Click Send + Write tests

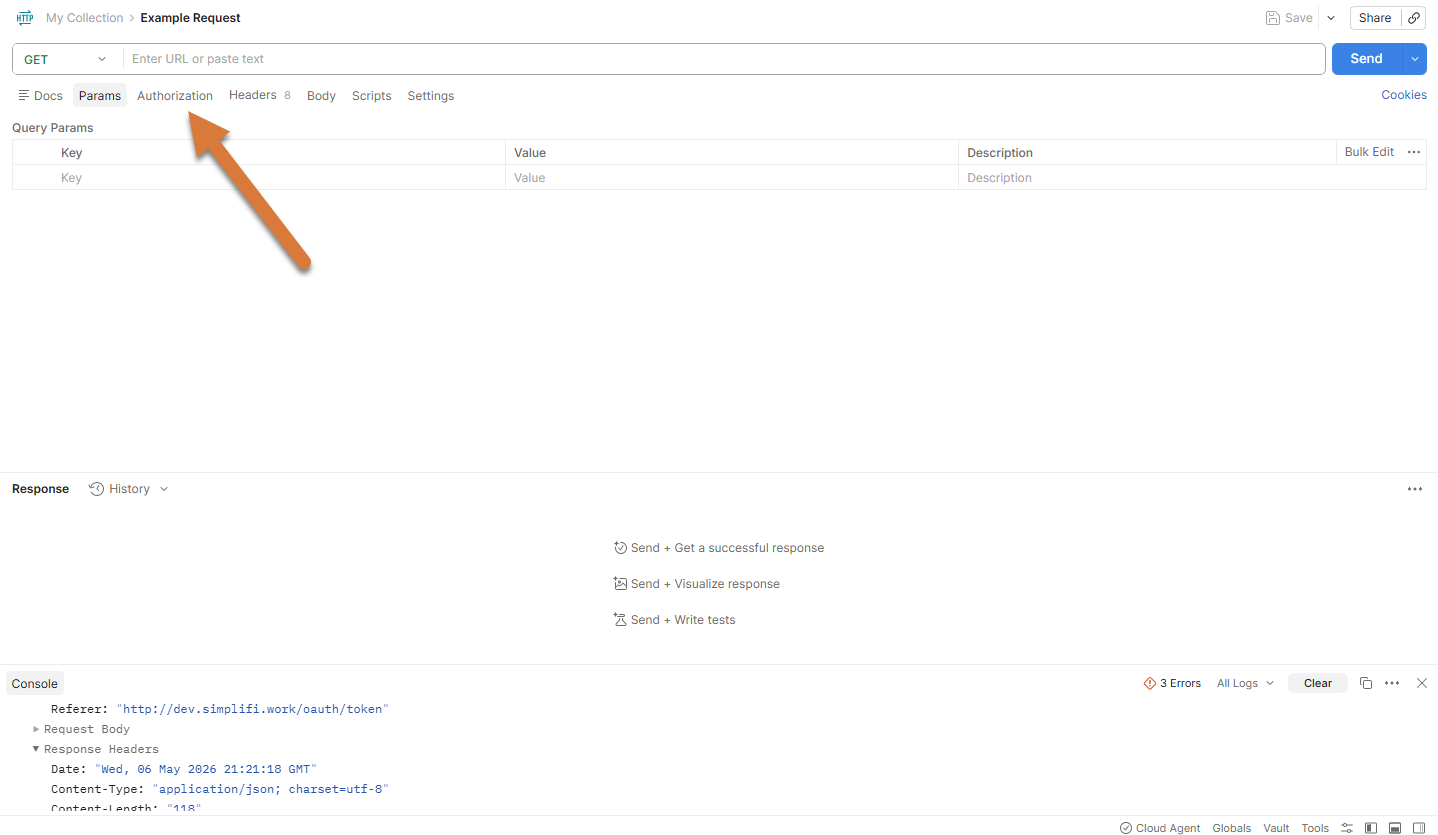675,620
